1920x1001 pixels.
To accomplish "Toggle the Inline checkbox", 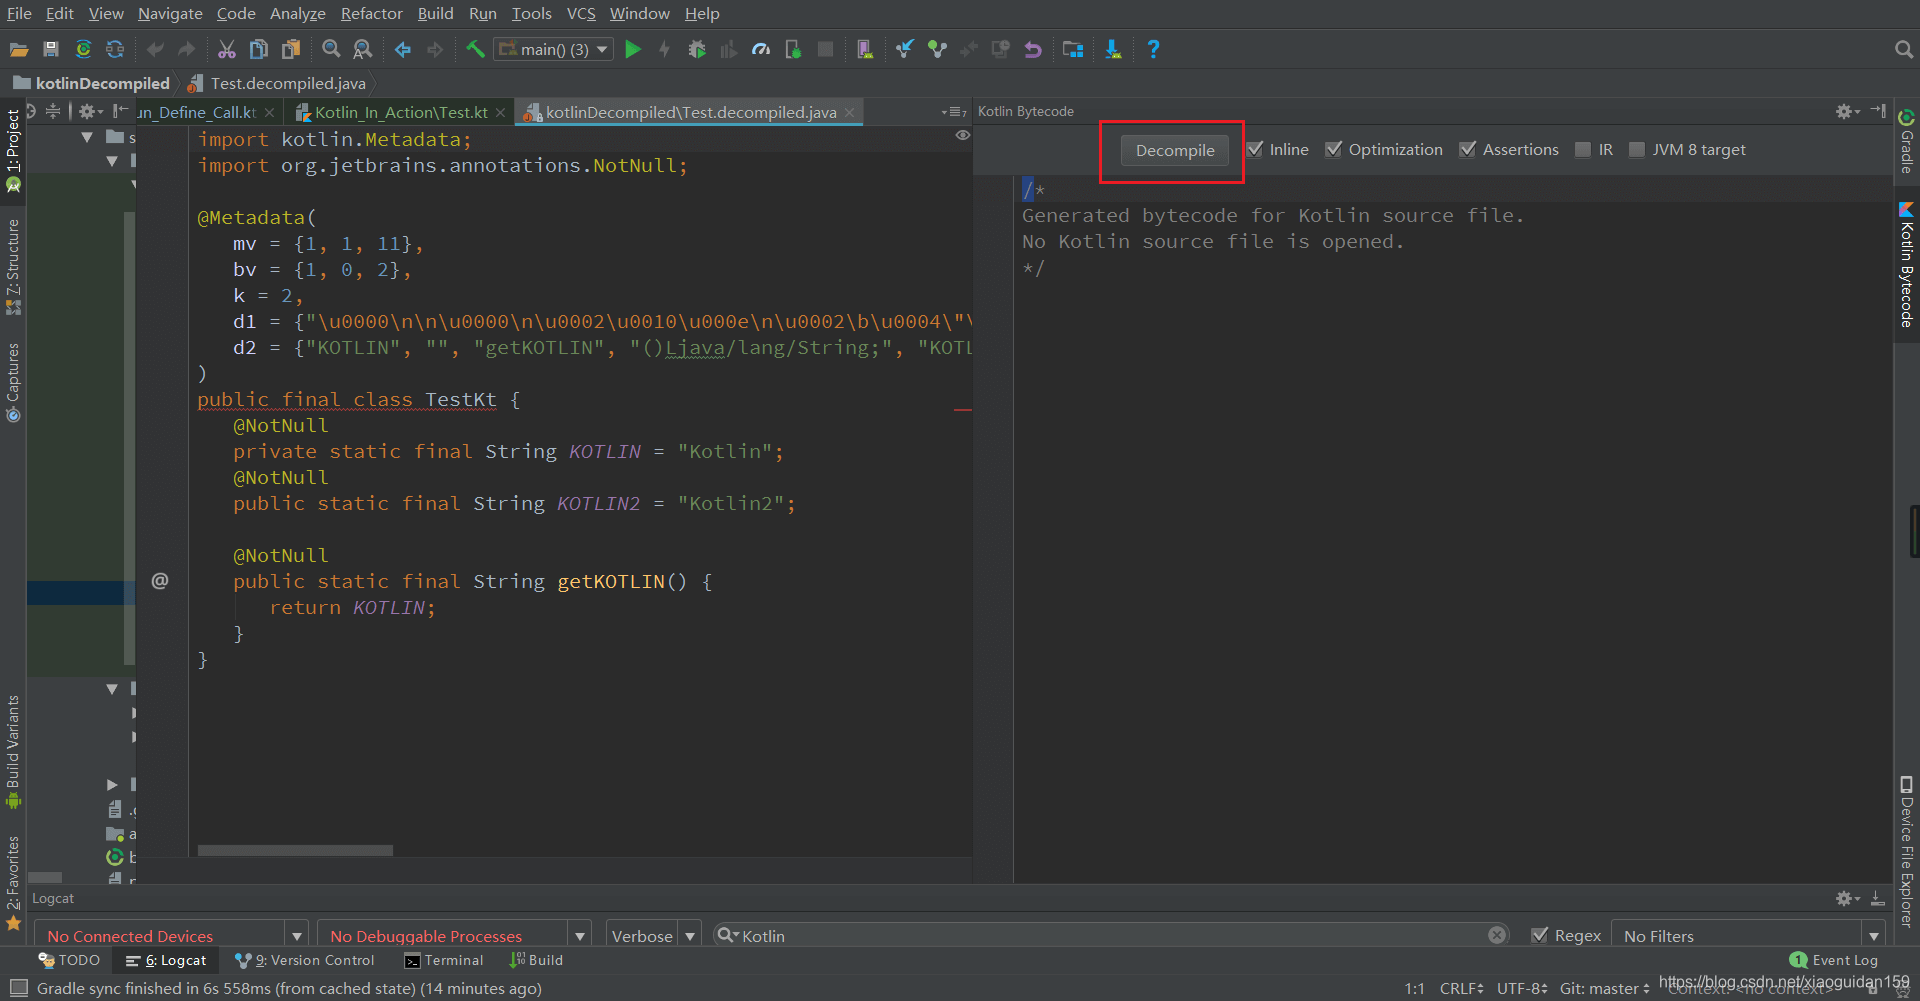I will [1255, 149].
